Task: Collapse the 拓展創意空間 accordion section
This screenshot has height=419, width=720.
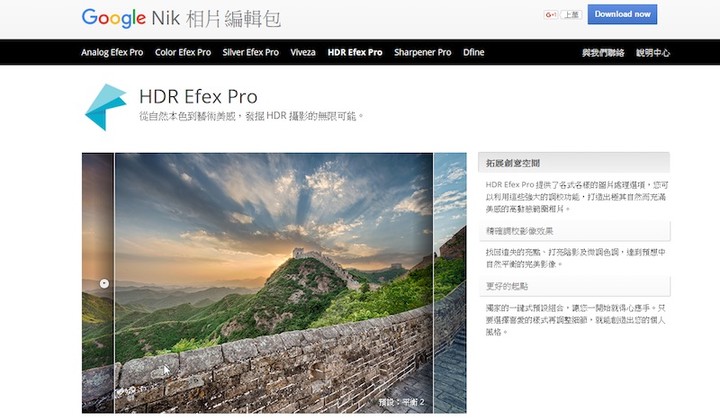Action: coord(574,163)
